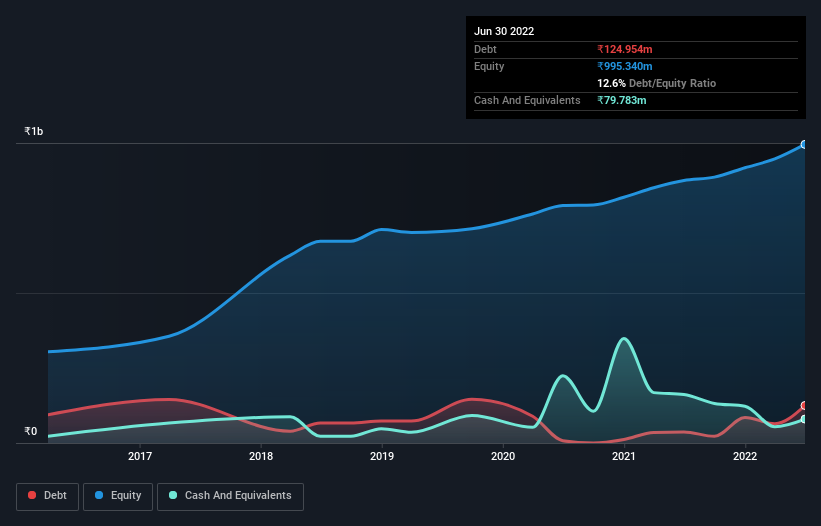Click the Cash And Equivalents tooltip label
Image resolution: width=821 pixels, height=526 pixels.
click(x=527, y=100)
